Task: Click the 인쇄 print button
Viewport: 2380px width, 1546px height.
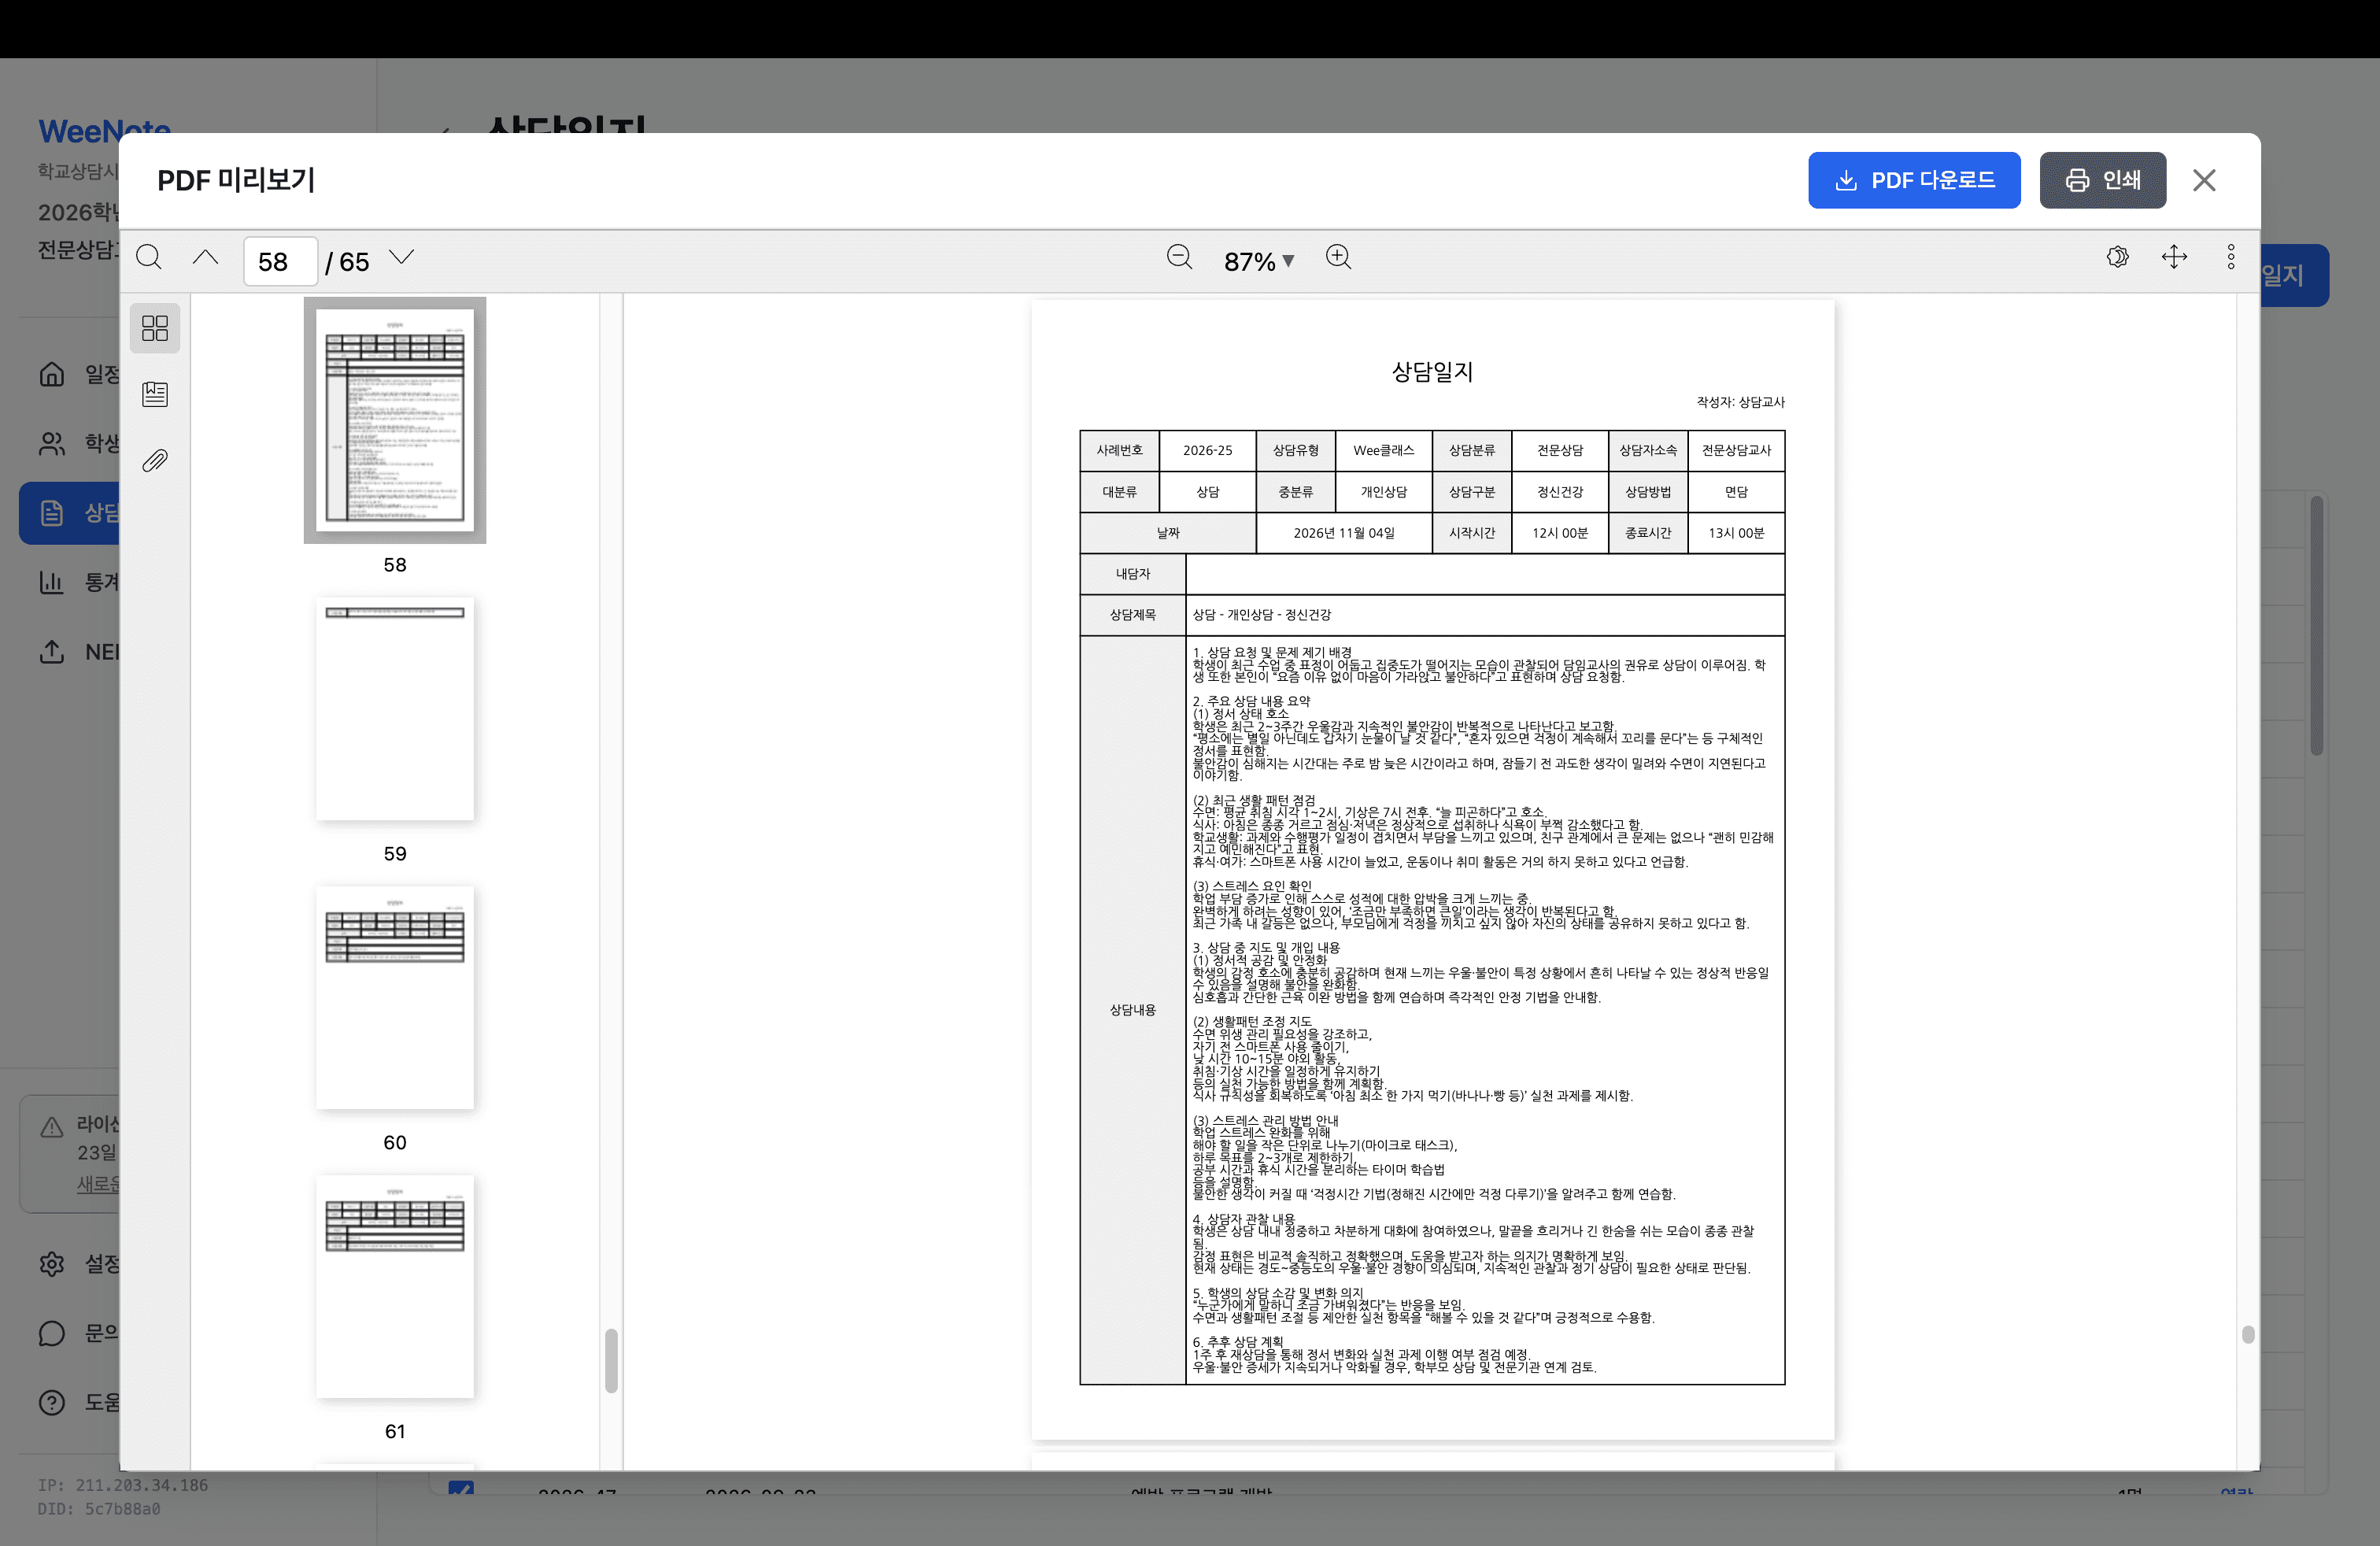Action: pyautogui.click(x=2102, y=180)
